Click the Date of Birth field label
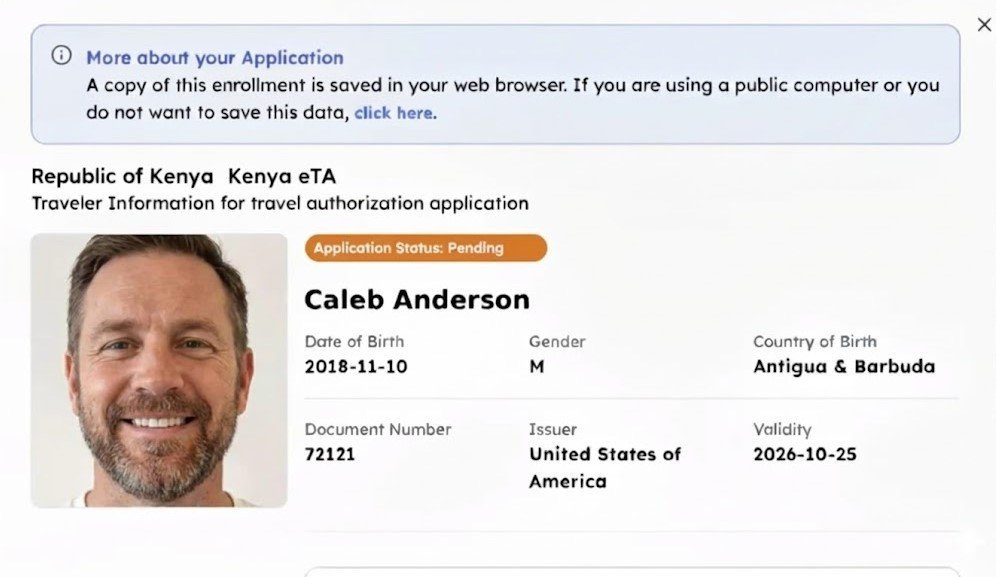The width and height of the screenshot is (996, 577). point(354,341)
